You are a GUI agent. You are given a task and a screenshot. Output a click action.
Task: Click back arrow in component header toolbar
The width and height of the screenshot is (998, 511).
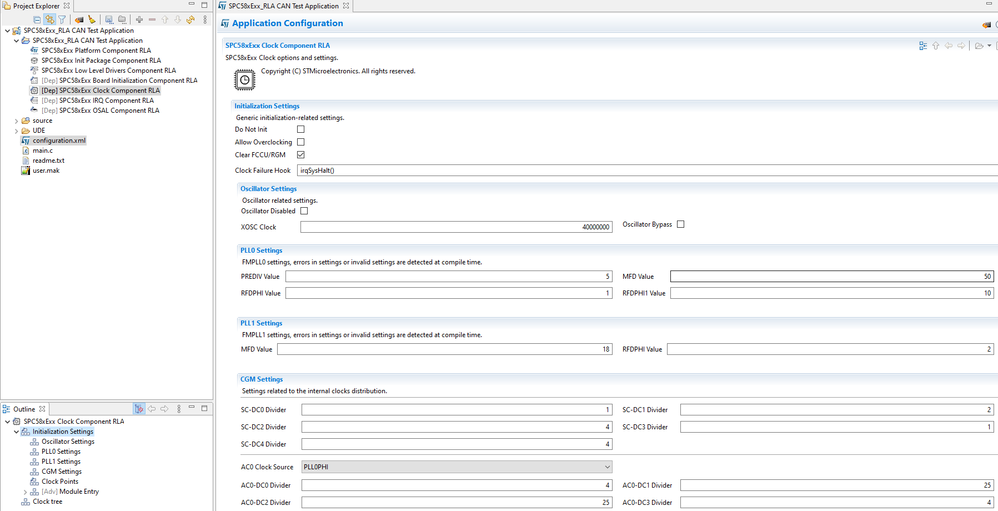(948, 46)
